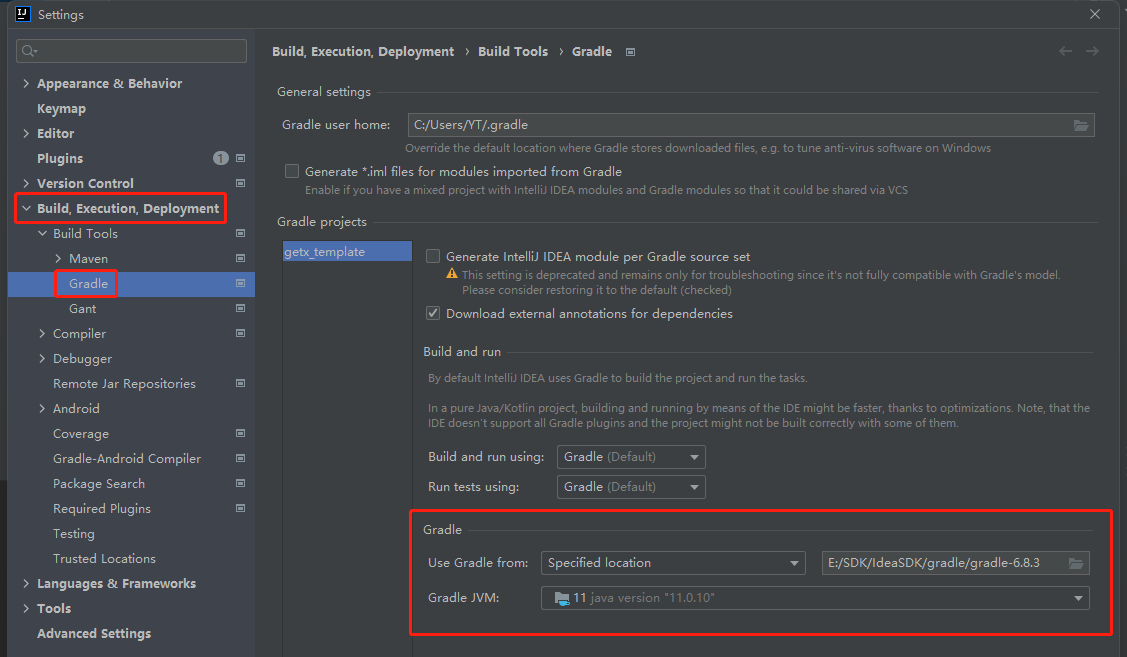Click Build, Execution, Deployment breadcrumb

(363, 52)
